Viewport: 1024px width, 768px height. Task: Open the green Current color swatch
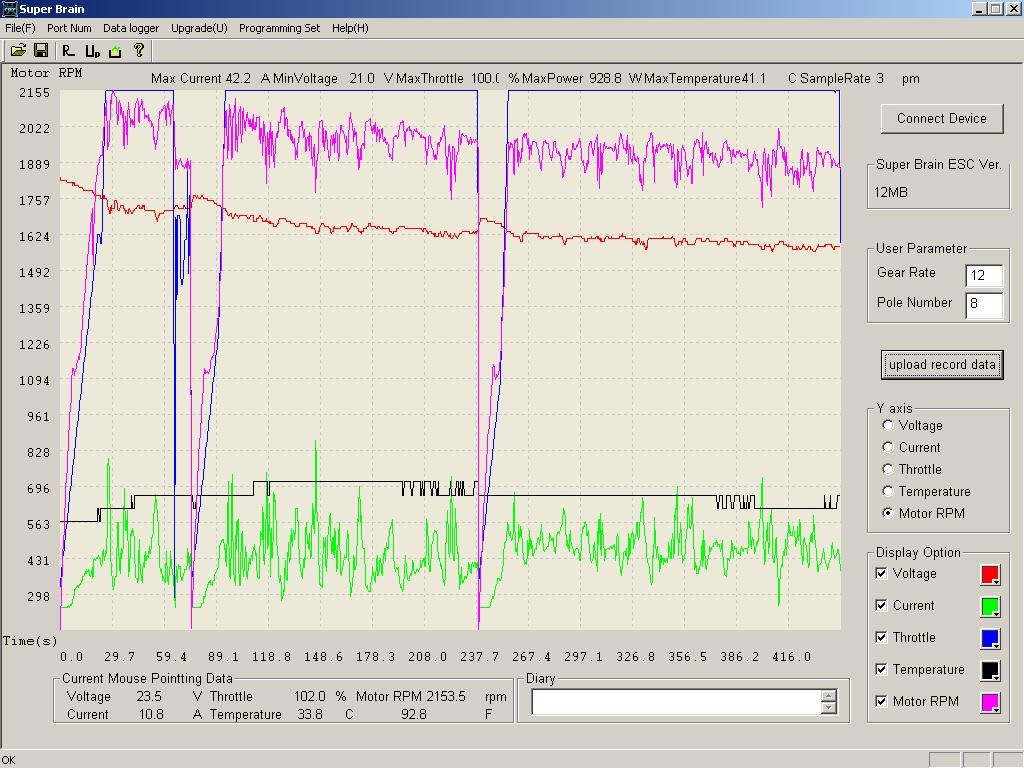click(x=990, y=606)
